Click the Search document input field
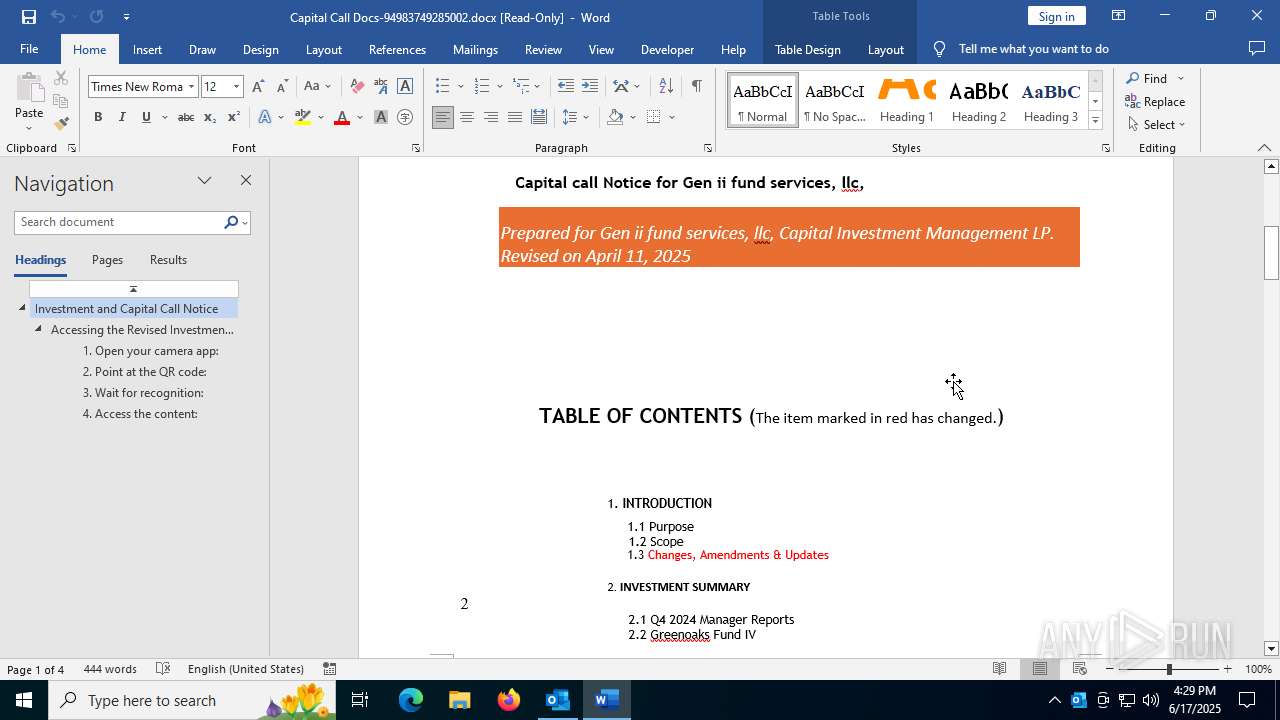 (119, 222)
